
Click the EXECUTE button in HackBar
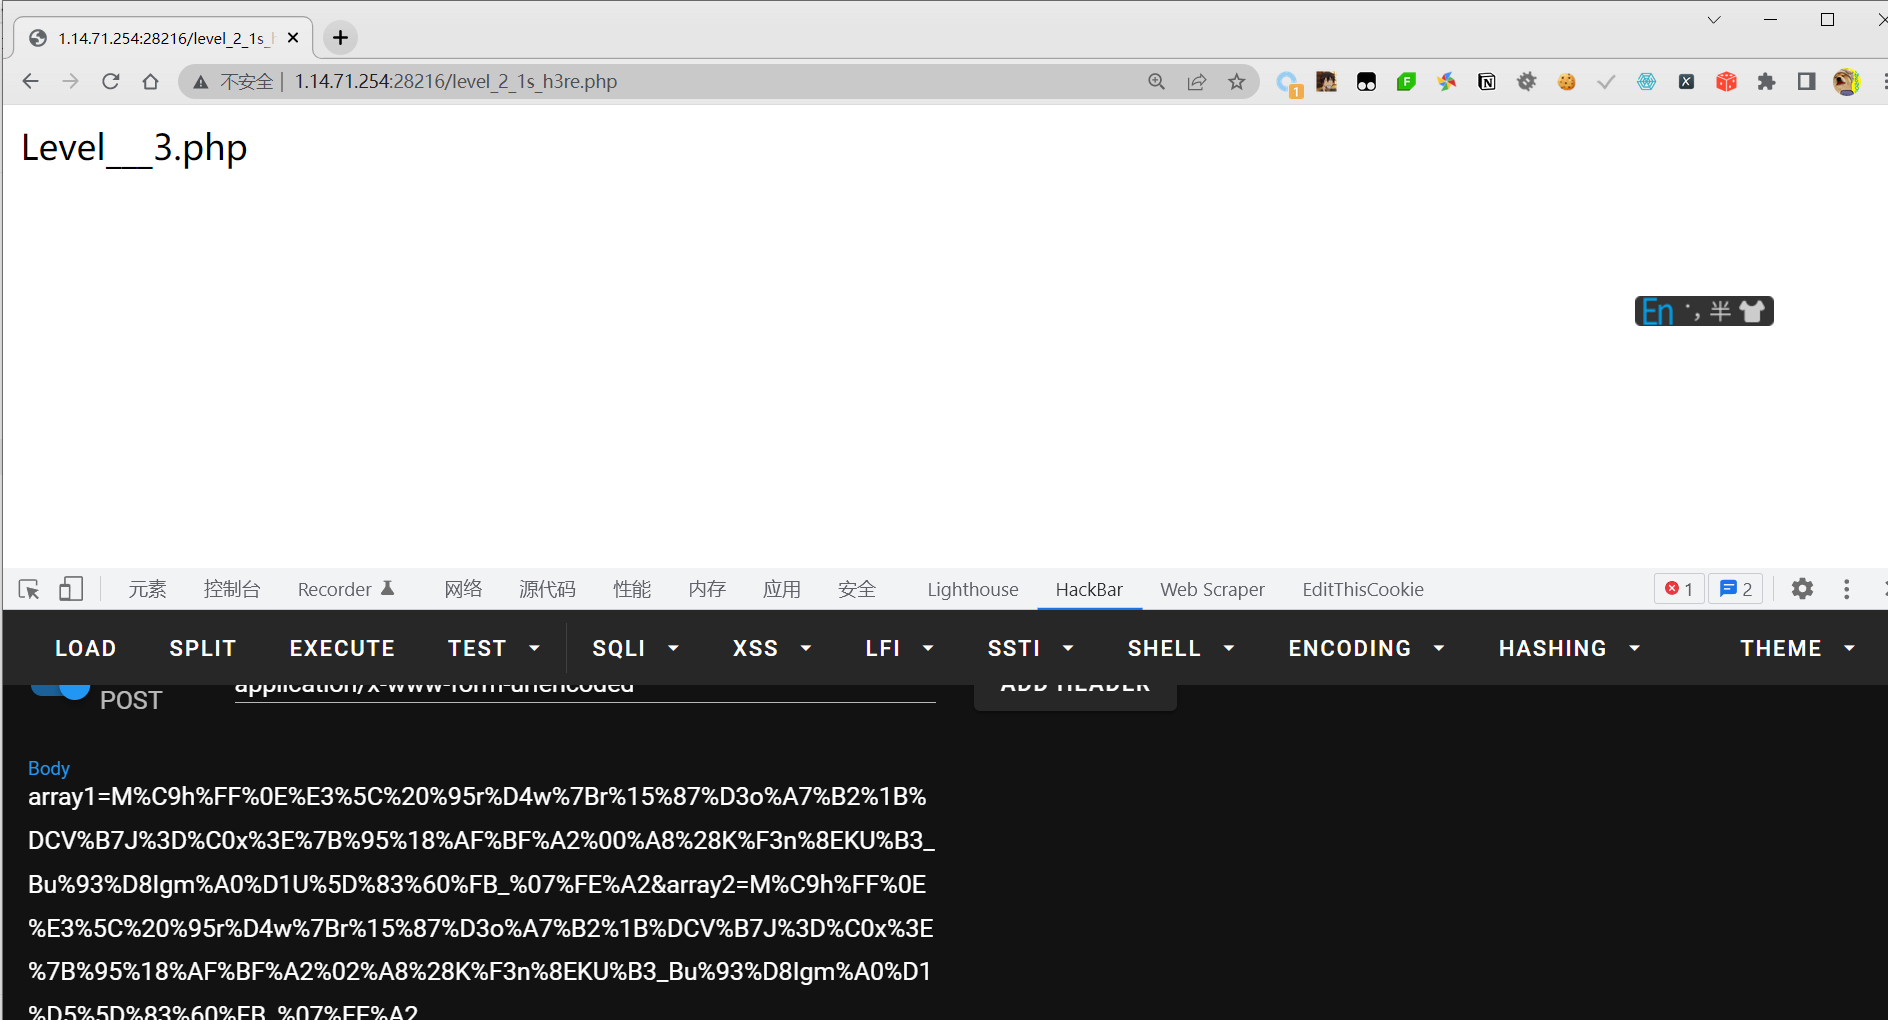pyautogui.click(x=341, y=647)
